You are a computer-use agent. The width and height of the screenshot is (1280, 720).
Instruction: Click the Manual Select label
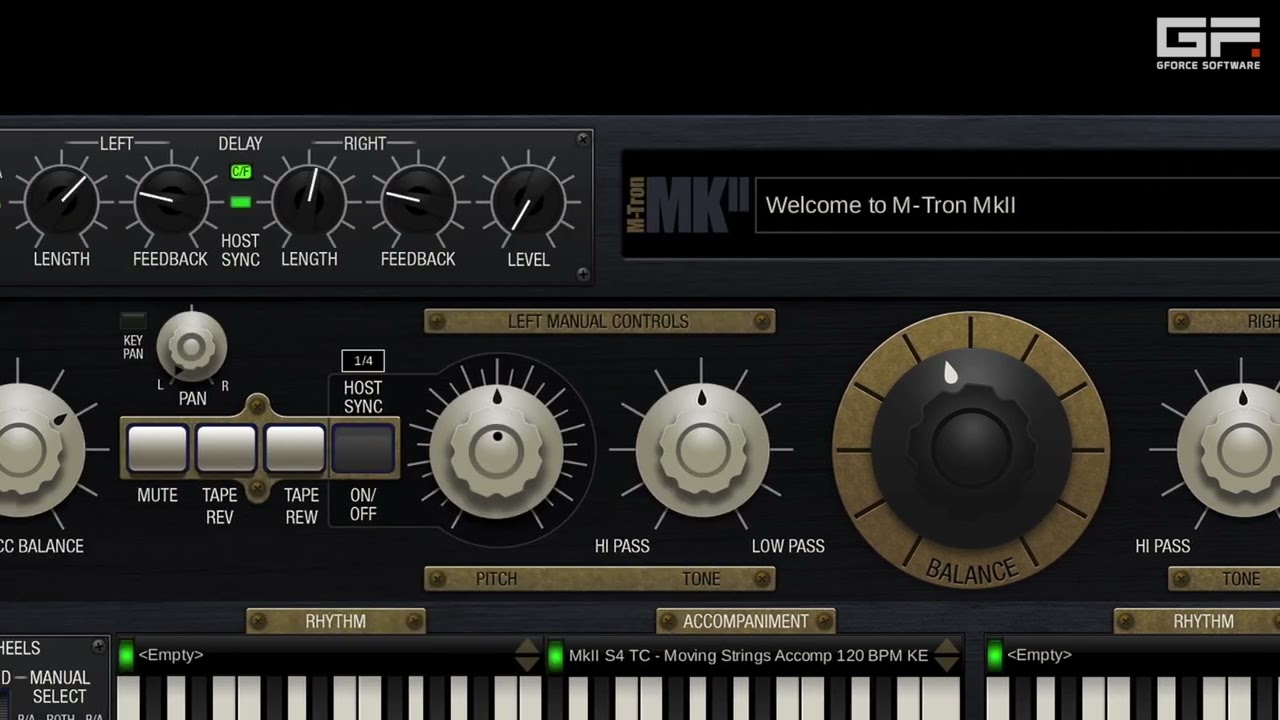click(59, 687)
